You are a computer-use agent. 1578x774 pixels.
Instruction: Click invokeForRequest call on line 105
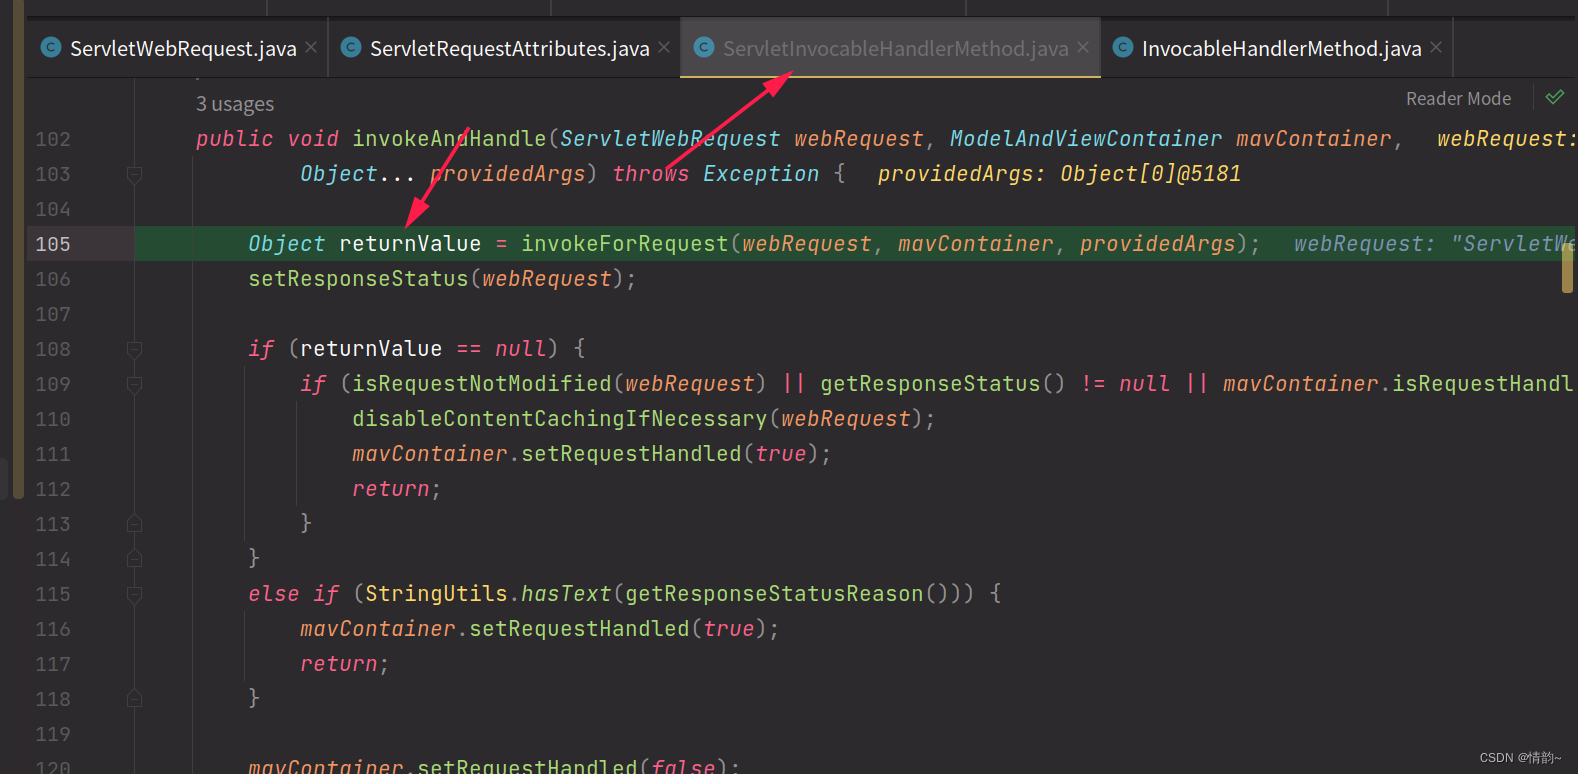pyautogui.click(x=625, y=244)
